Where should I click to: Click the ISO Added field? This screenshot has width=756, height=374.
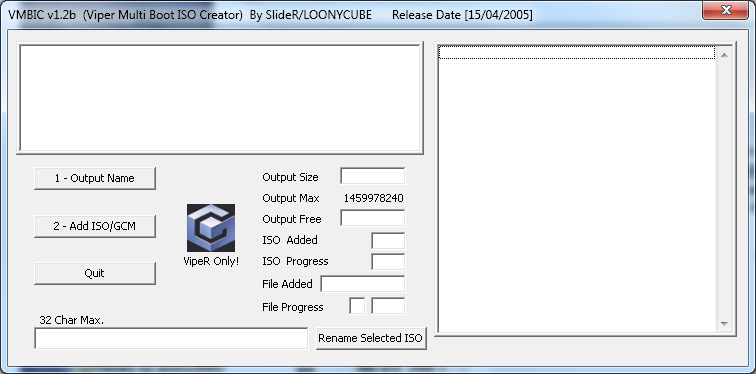pyautogui.click(x=388, y=240)
